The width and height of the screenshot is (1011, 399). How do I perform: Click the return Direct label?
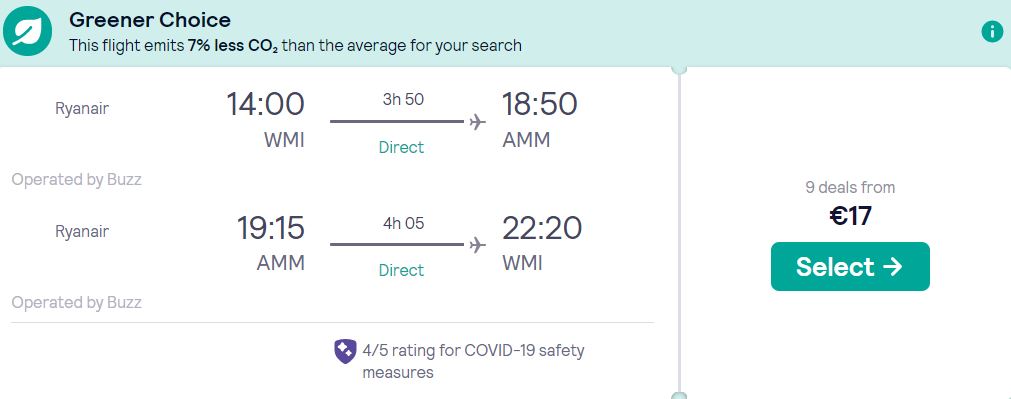click(x=401, y=271)
